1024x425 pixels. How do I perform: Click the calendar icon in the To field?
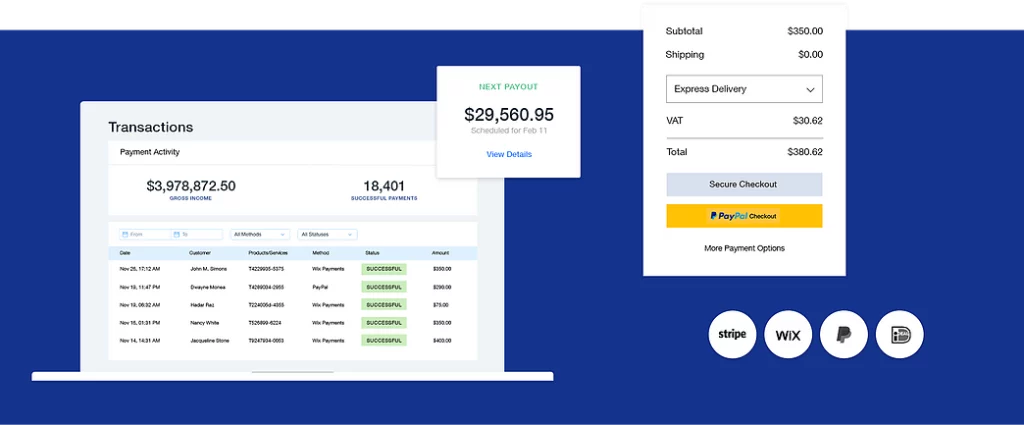coord(176,234)
